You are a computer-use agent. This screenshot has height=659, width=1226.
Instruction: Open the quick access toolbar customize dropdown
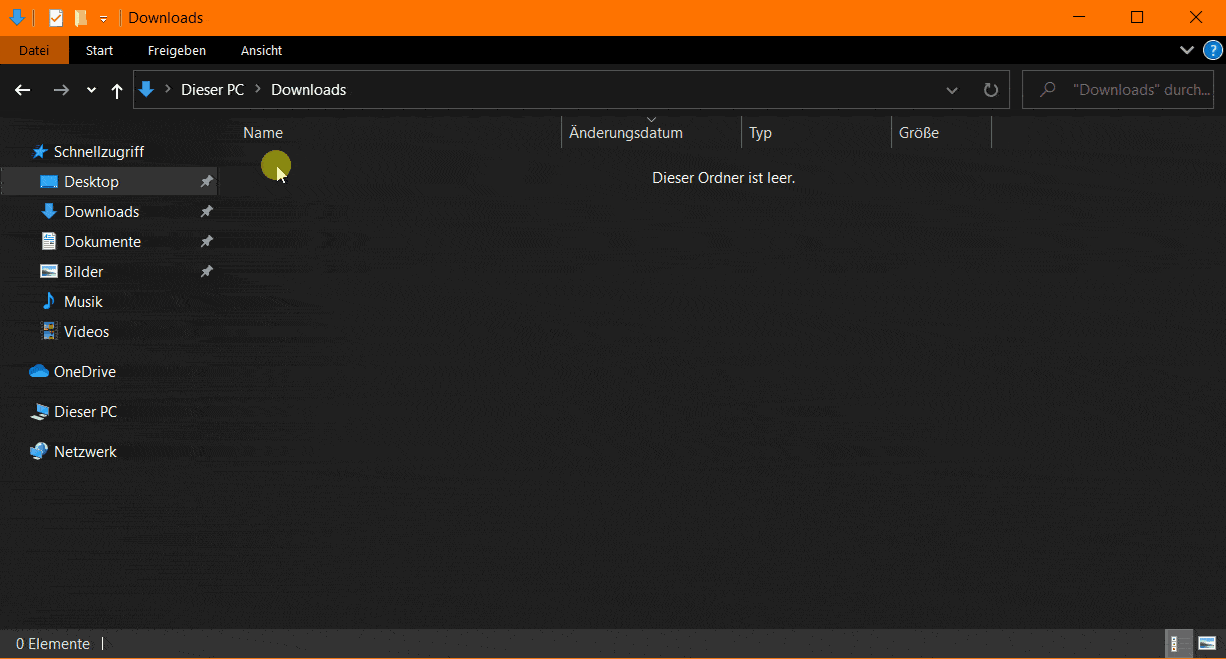click(103, 18)
